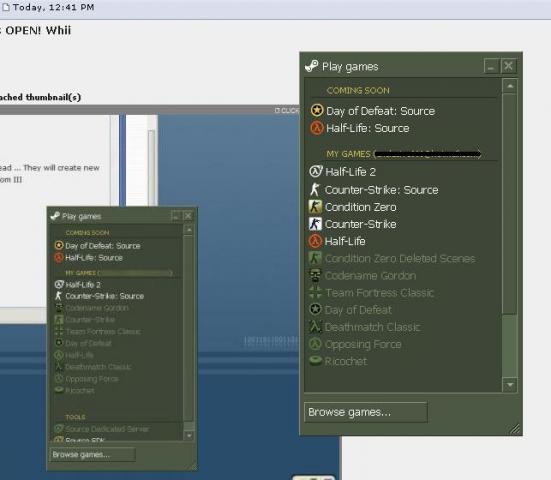The width and height of the screenshot is (551, 480).
Task: Click Counter-Strike icon in large Play games window
Action: coord(315,224)
